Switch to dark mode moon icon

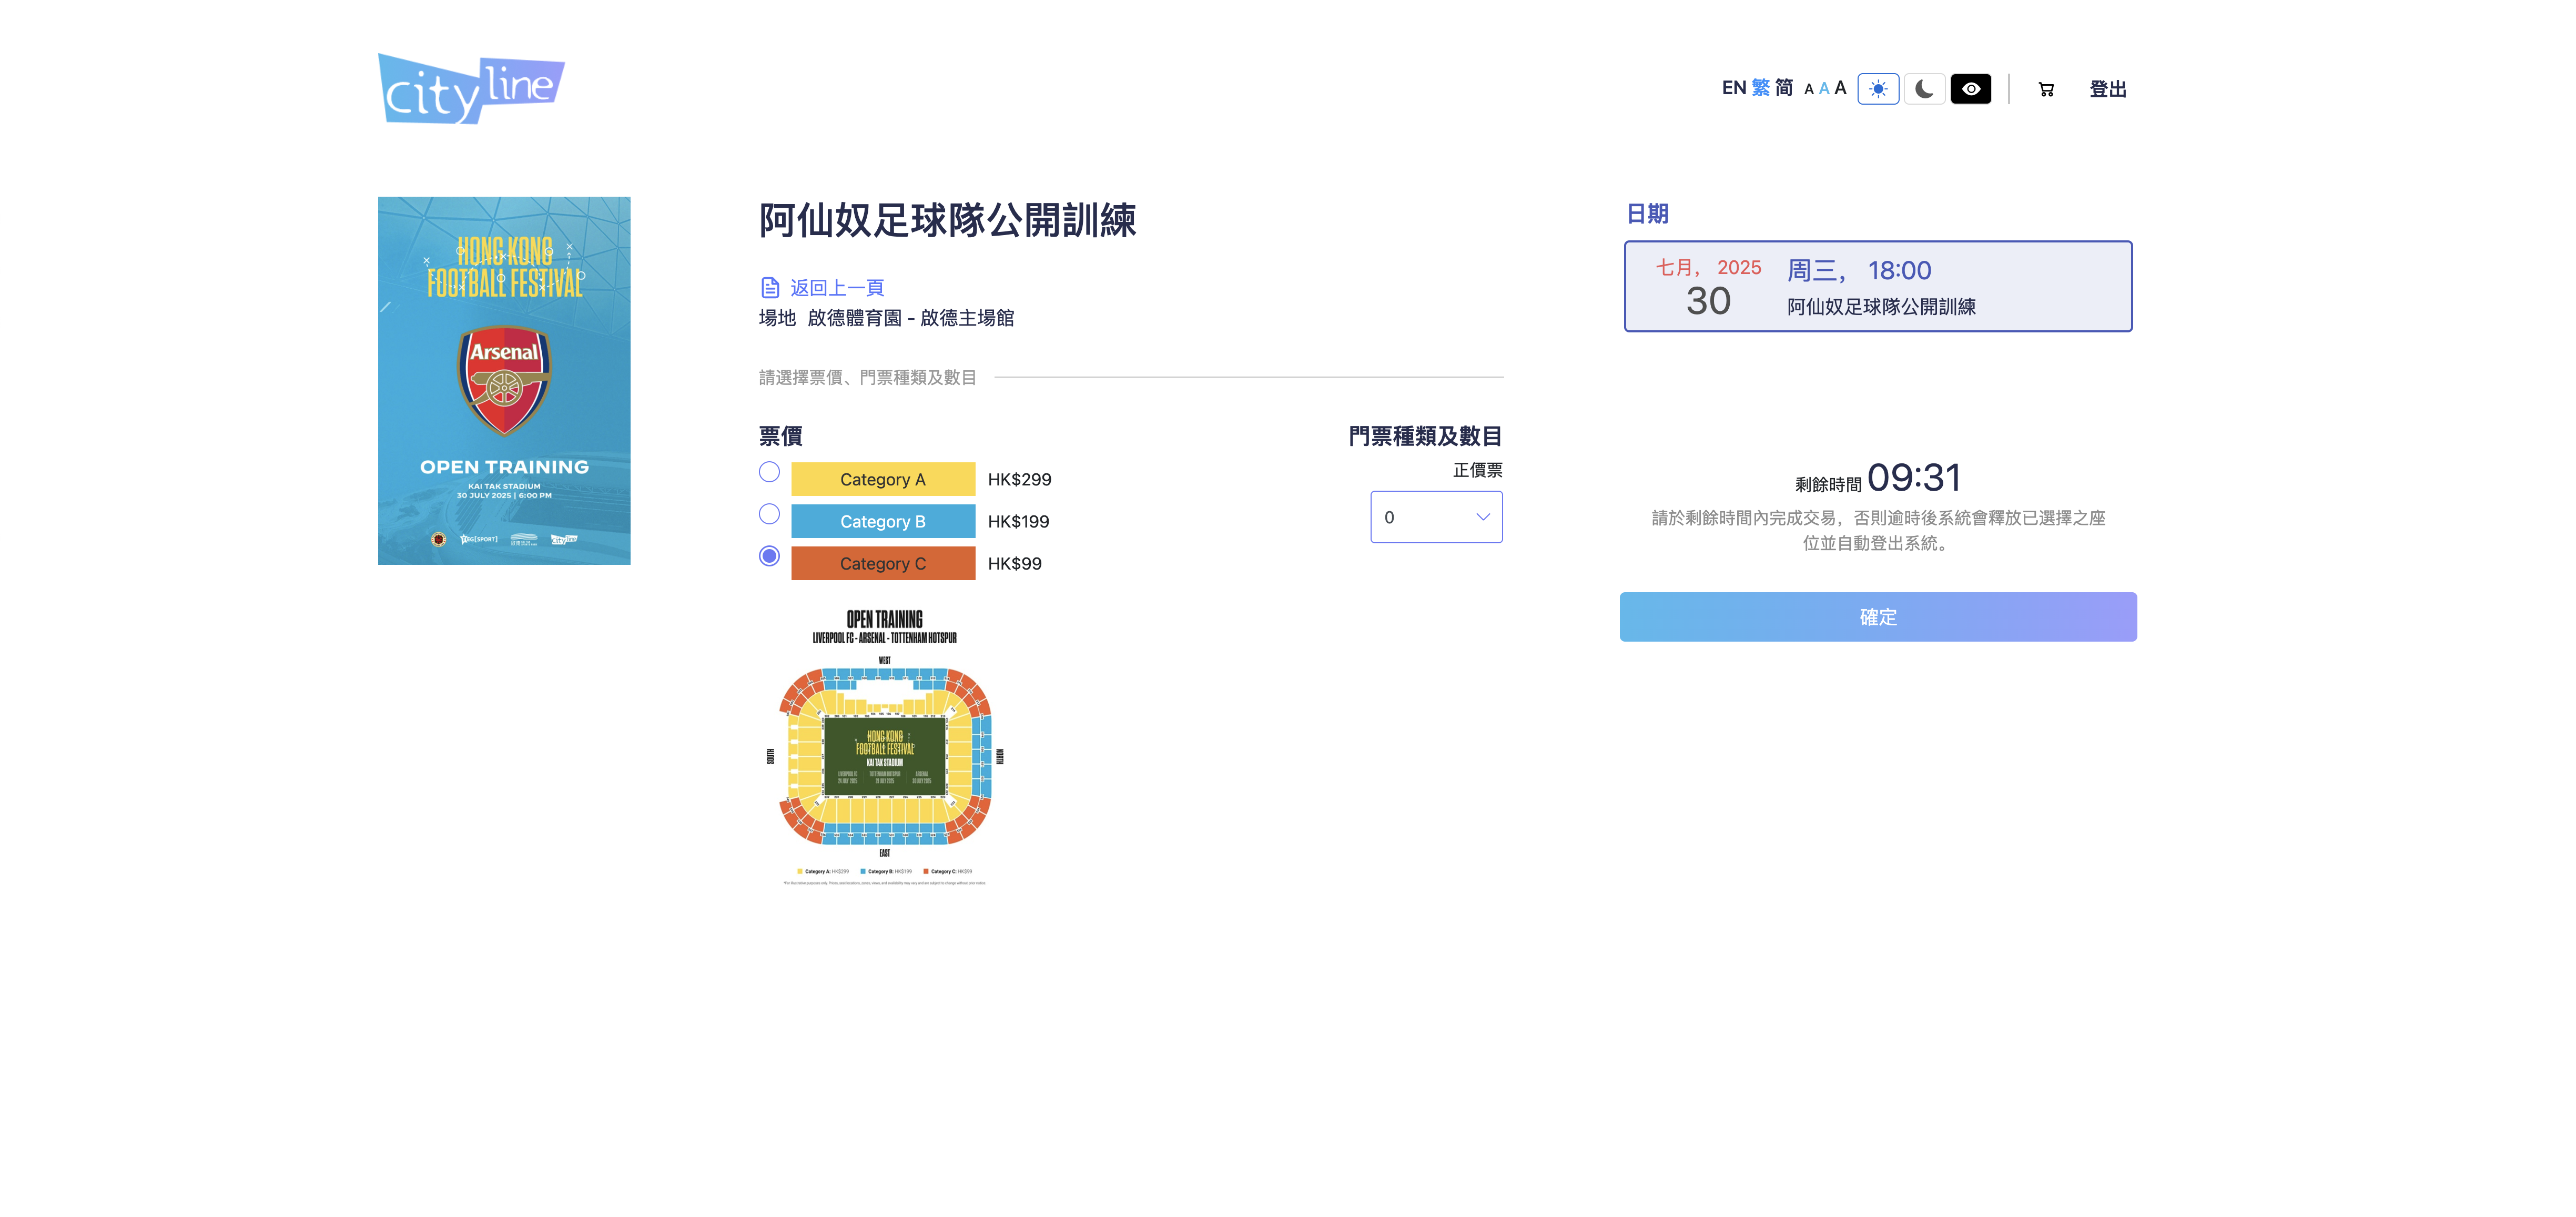(1924, 89)
